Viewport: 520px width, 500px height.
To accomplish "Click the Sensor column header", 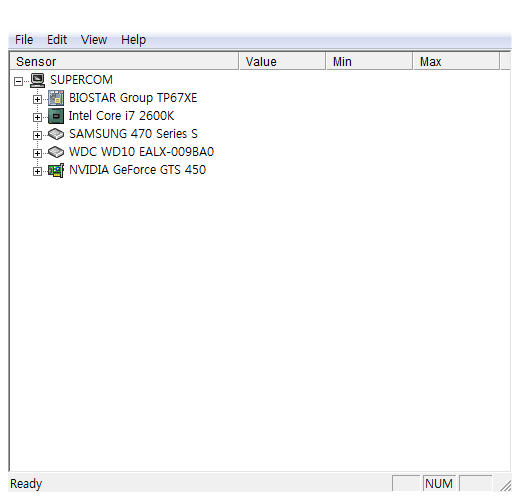I will 124,61.
